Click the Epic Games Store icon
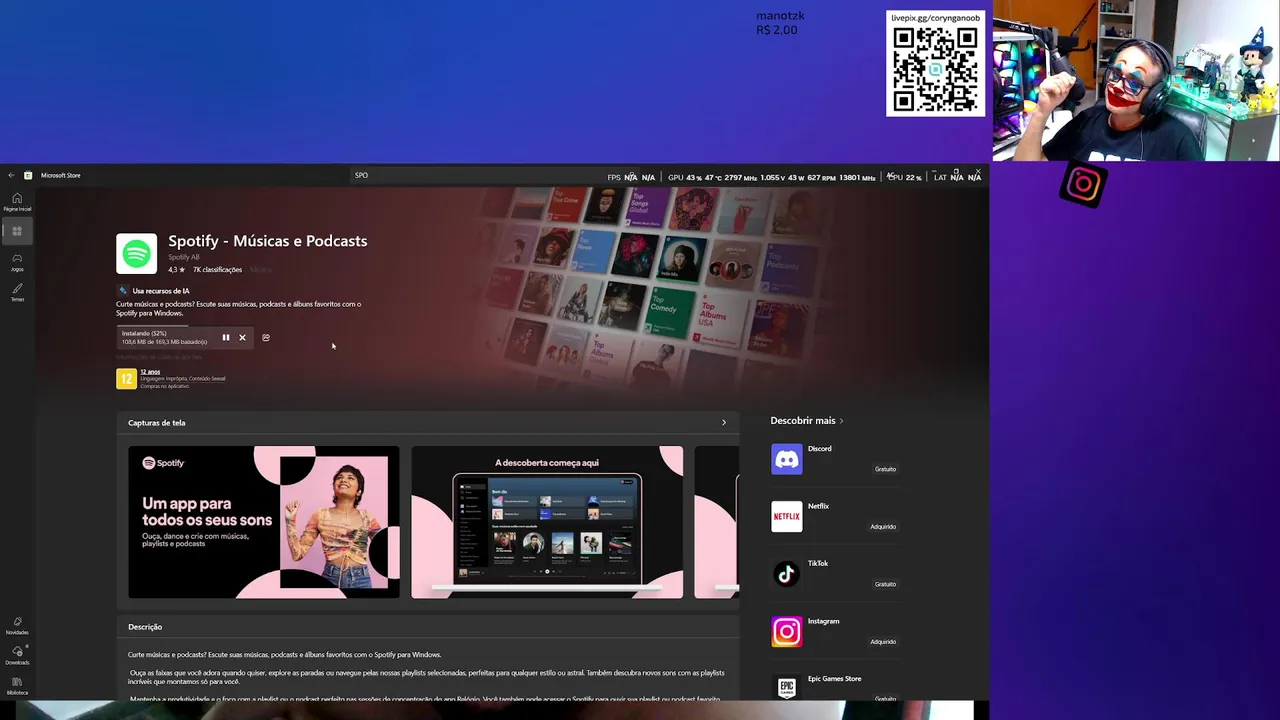This screenshot has height=720, width=1280. 787,688
